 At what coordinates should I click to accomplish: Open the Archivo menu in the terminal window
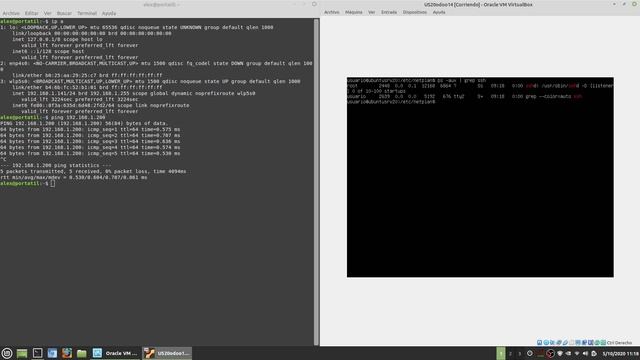pyautogui.click(x=11, y=13)
